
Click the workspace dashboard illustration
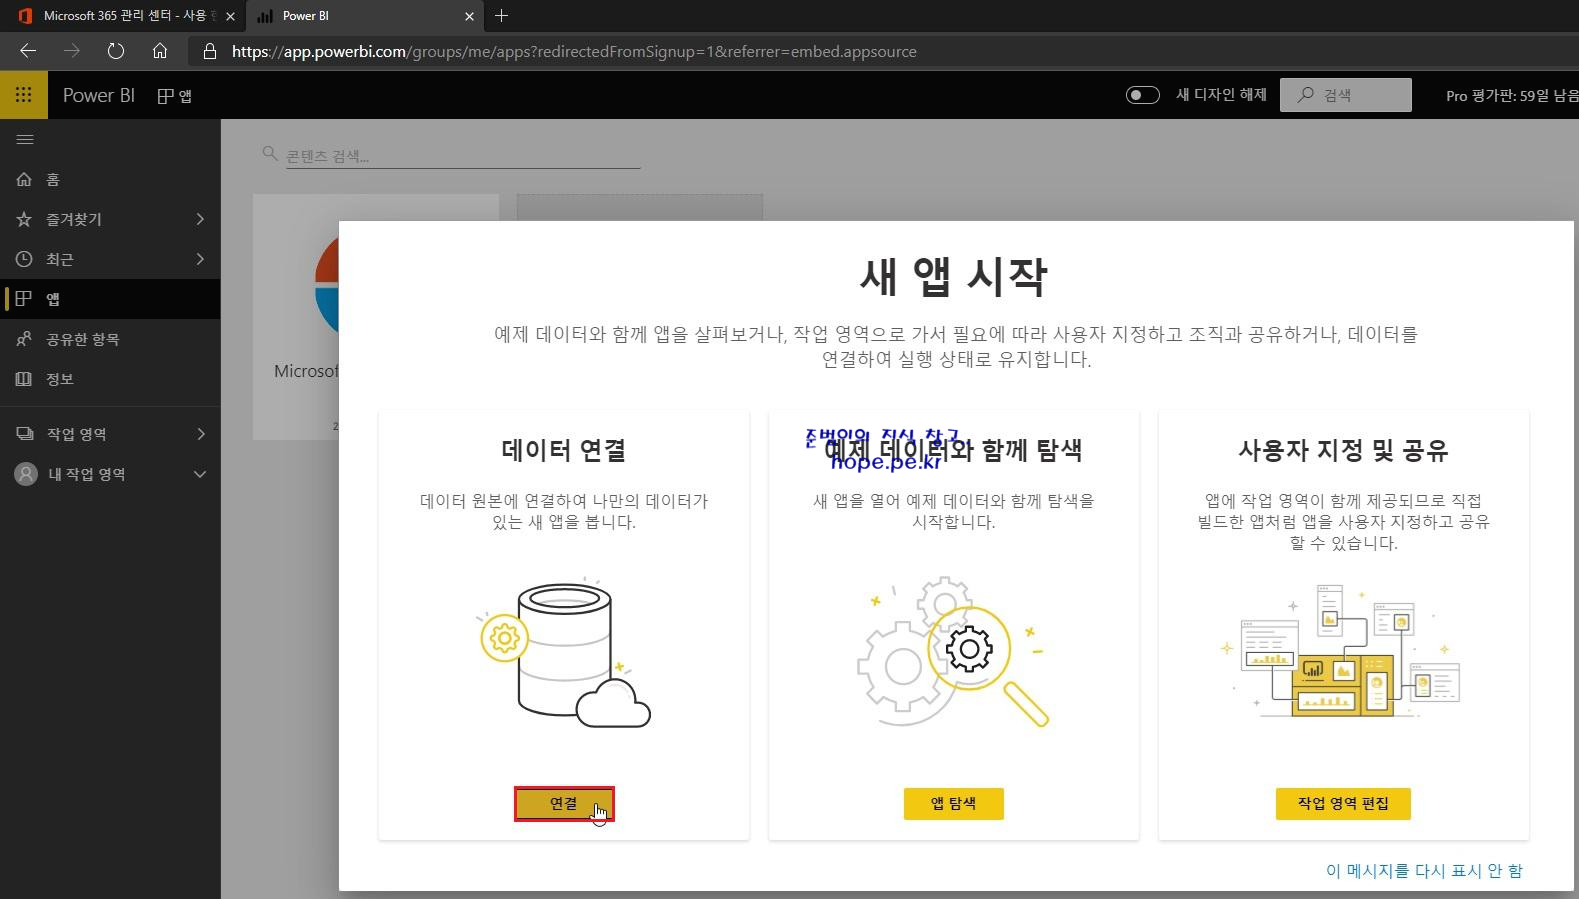[x=1342, y=652]
